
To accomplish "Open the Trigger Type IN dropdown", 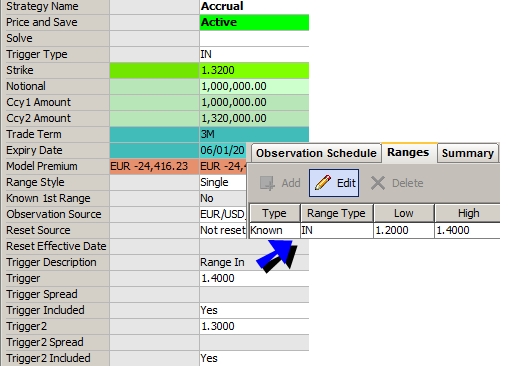I will coord(254,54).
